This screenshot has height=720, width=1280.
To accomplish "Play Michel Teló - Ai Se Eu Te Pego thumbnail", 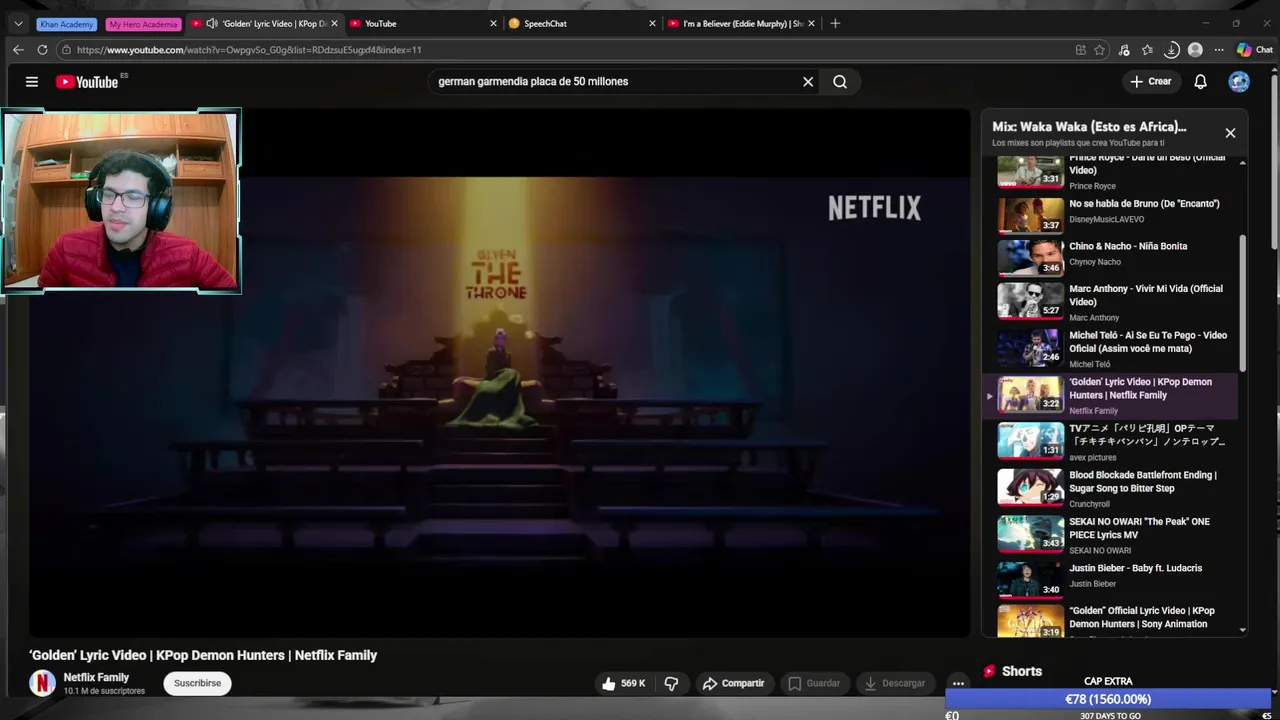I will coord(1030,348).
